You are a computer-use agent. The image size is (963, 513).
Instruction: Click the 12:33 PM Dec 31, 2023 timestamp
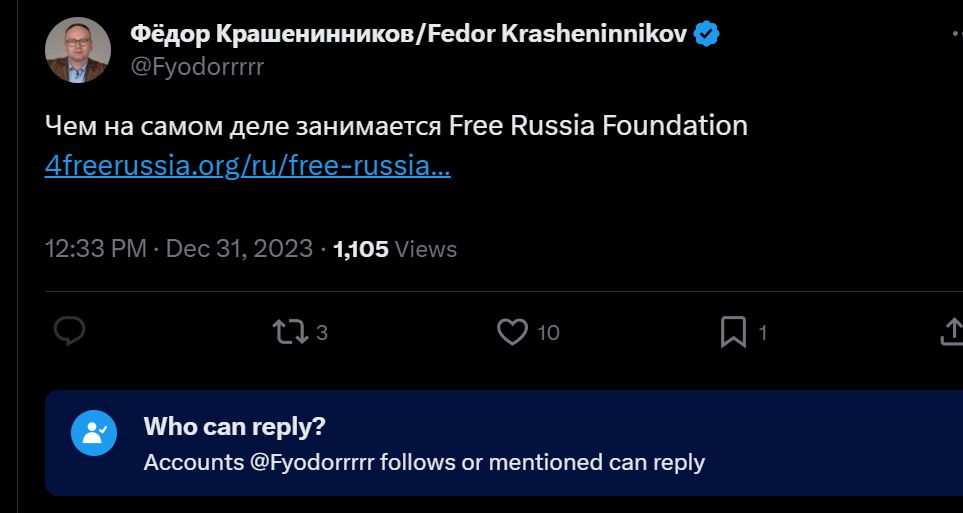(179, 249)
